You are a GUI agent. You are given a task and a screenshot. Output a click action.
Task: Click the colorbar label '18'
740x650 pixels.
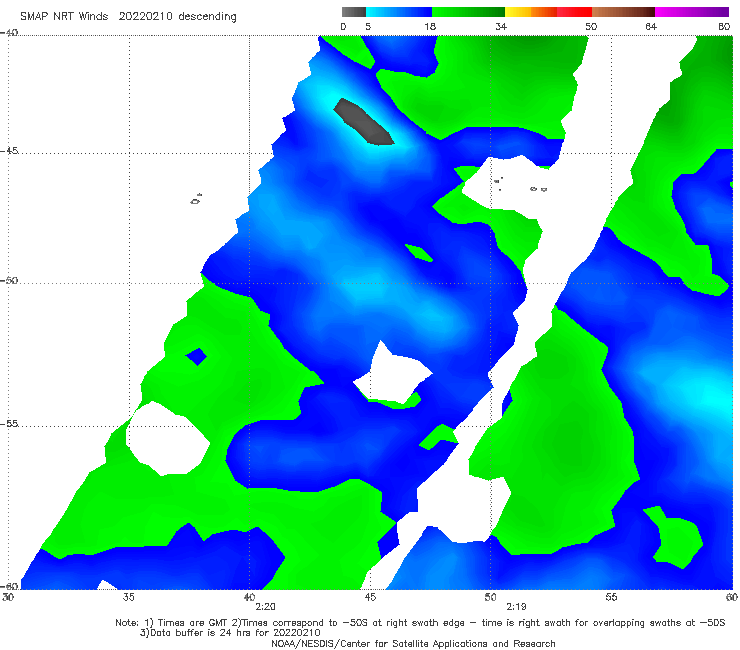tap(430, 27)
